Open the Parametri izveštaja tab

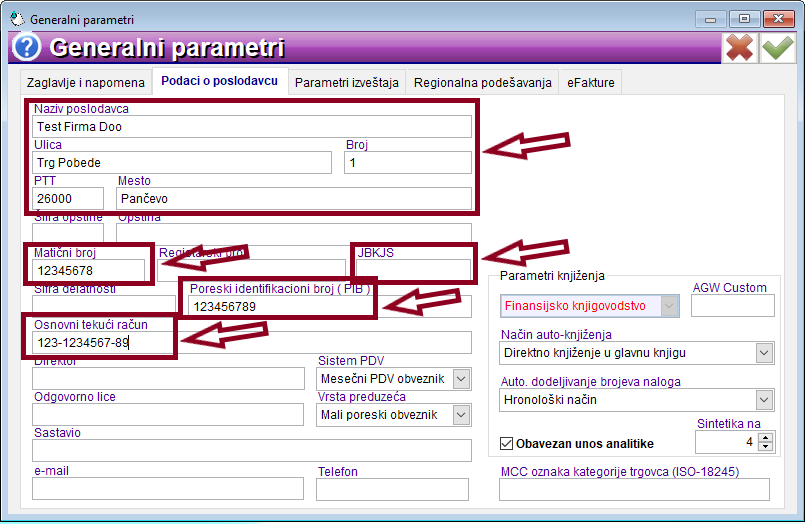347,82
